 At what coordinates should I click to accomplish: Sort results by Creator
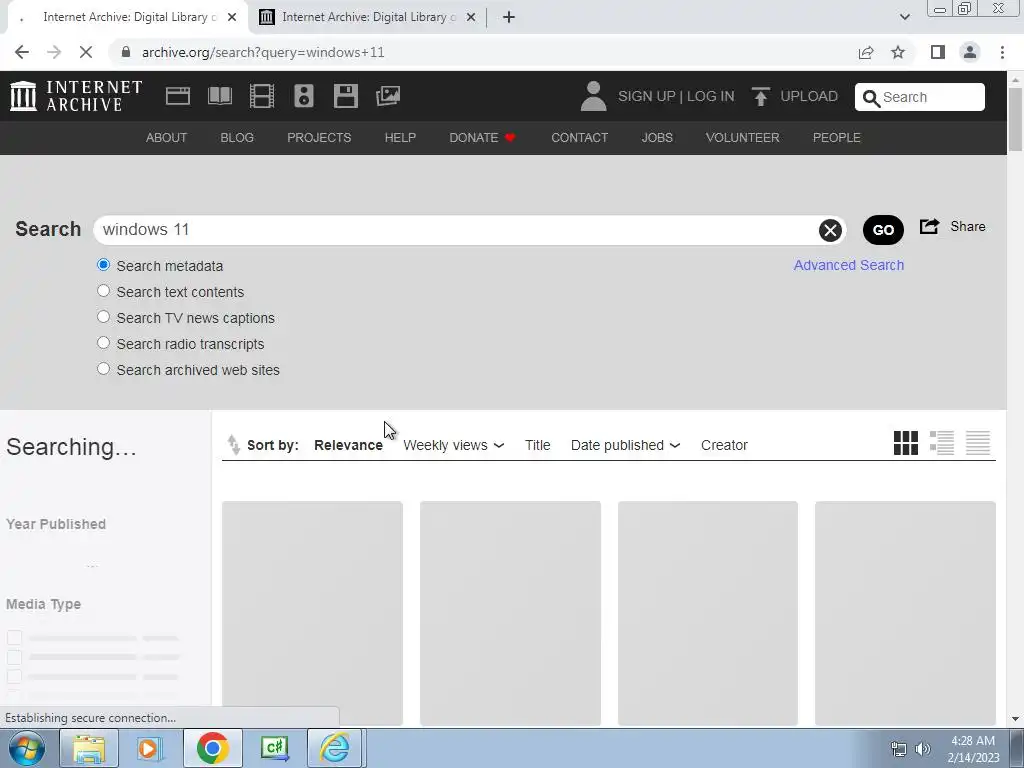(x=724, y=445)
